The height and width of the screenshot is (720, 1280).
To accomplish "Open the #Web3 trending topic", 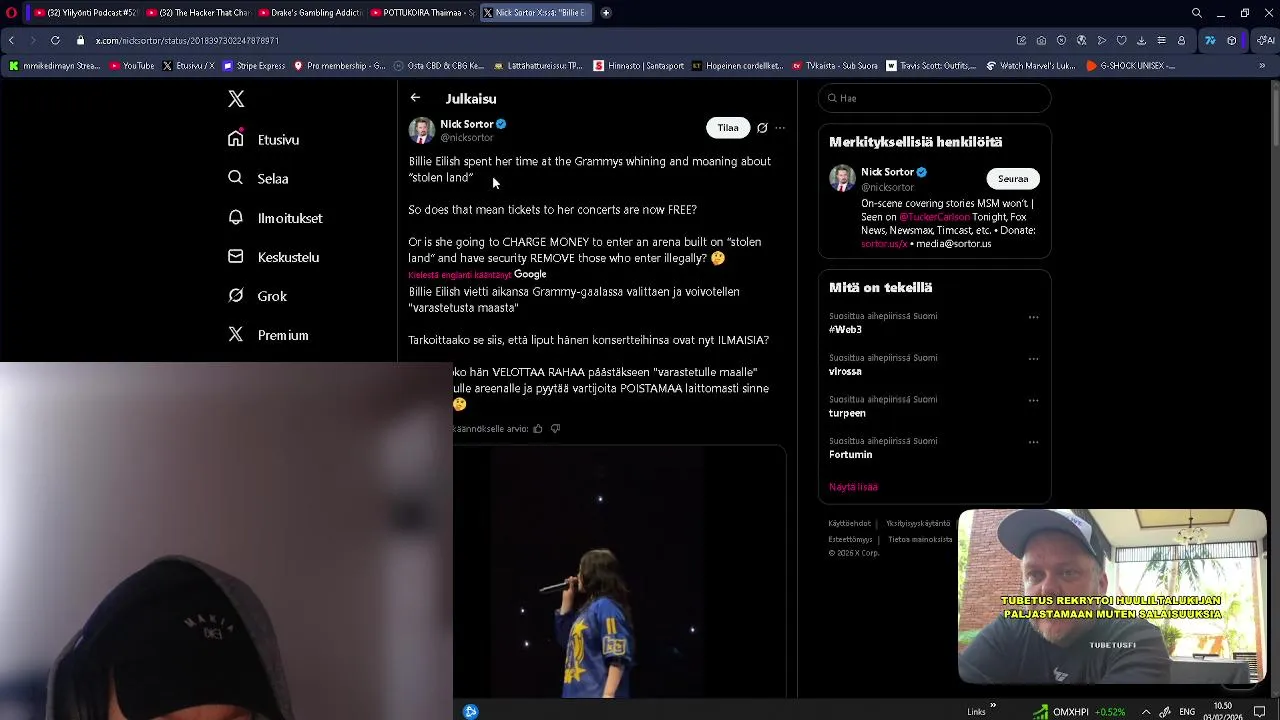I will [845, 329].
